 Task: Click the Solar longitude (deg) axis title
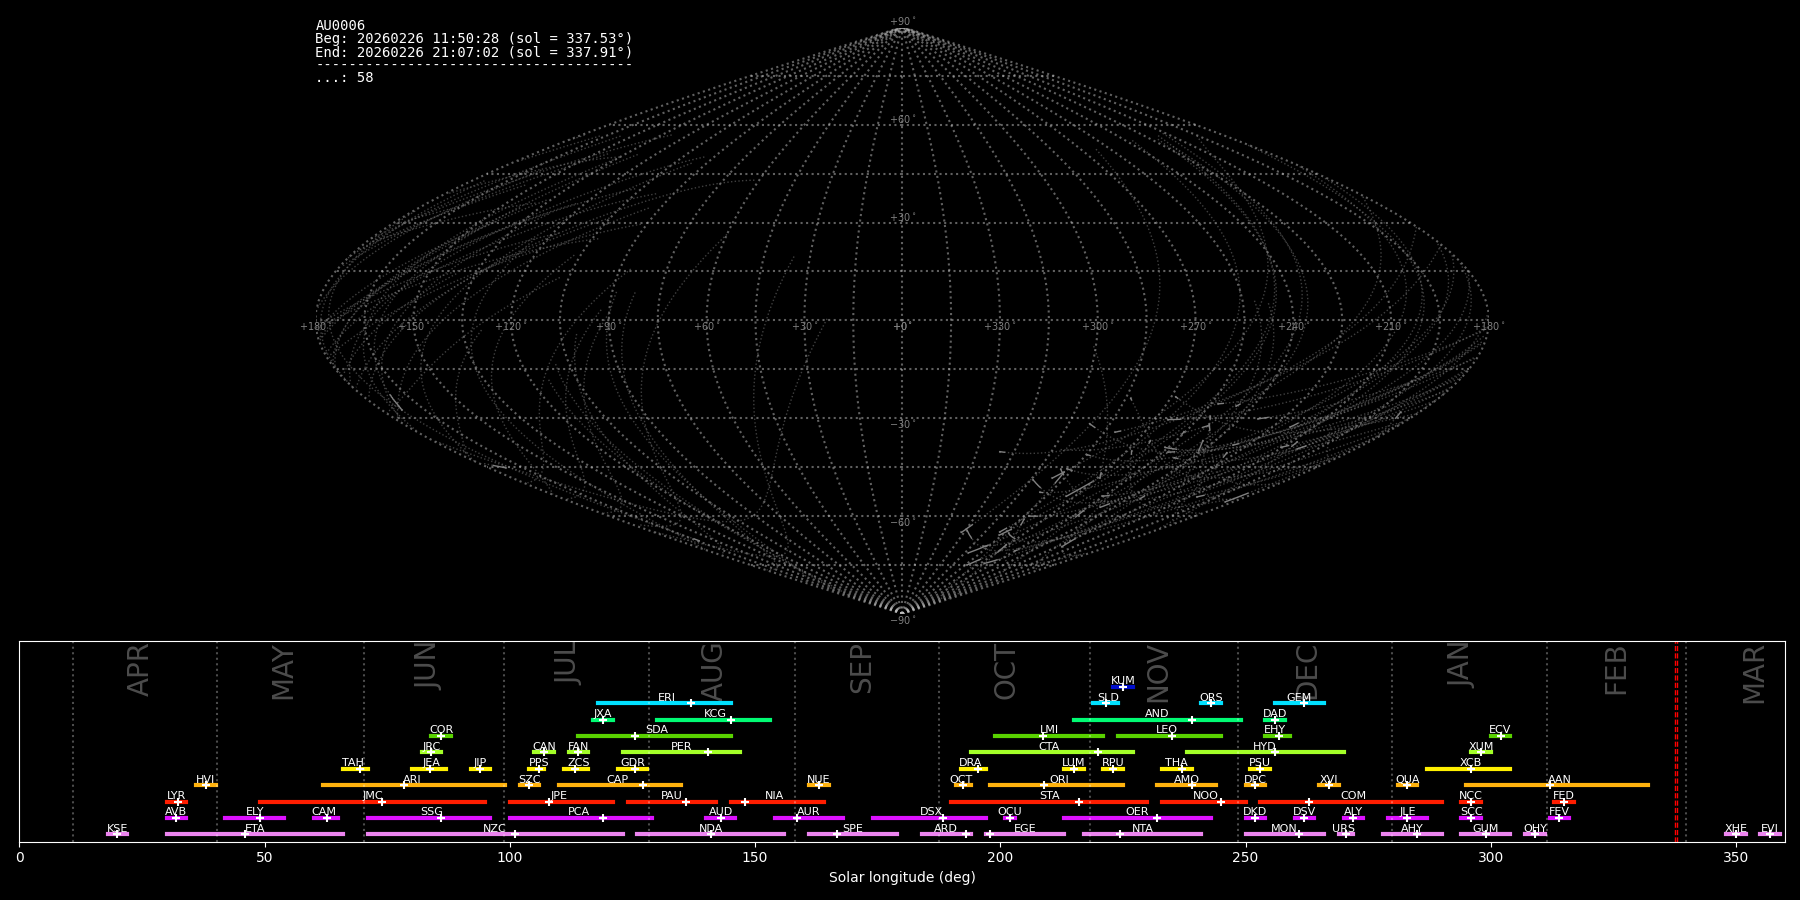coord(902,877)
